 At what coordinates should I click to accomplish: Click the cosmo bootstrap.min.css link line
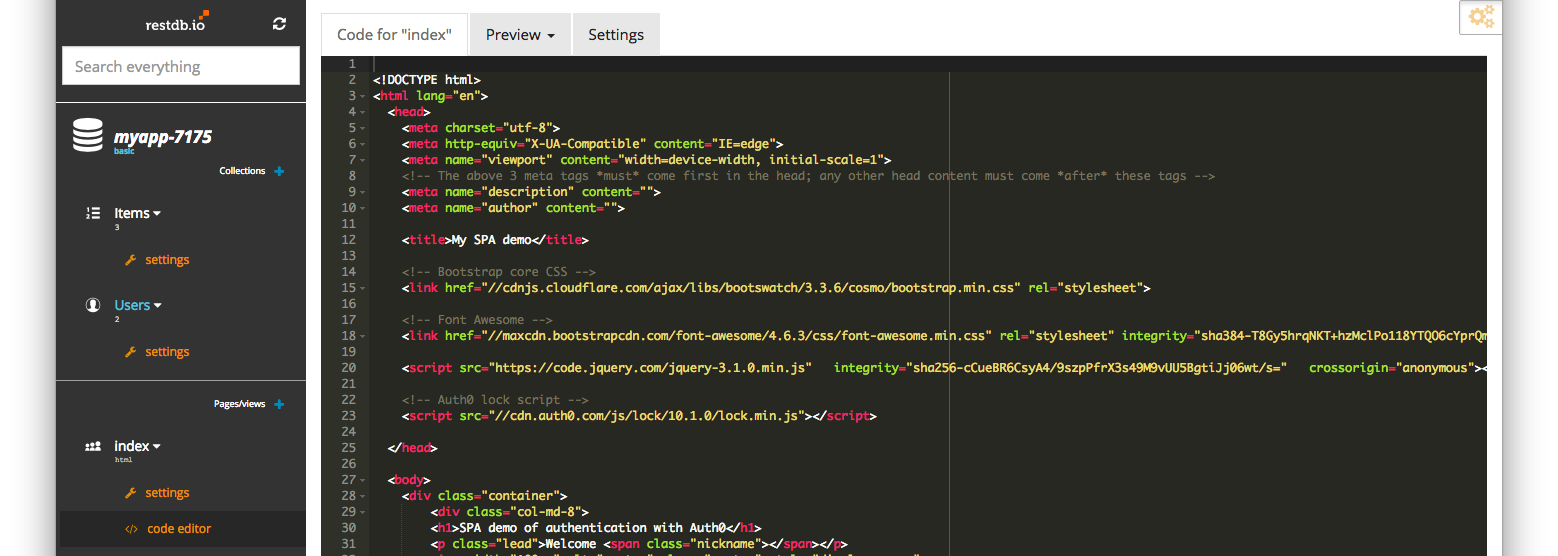coord(776,288)
